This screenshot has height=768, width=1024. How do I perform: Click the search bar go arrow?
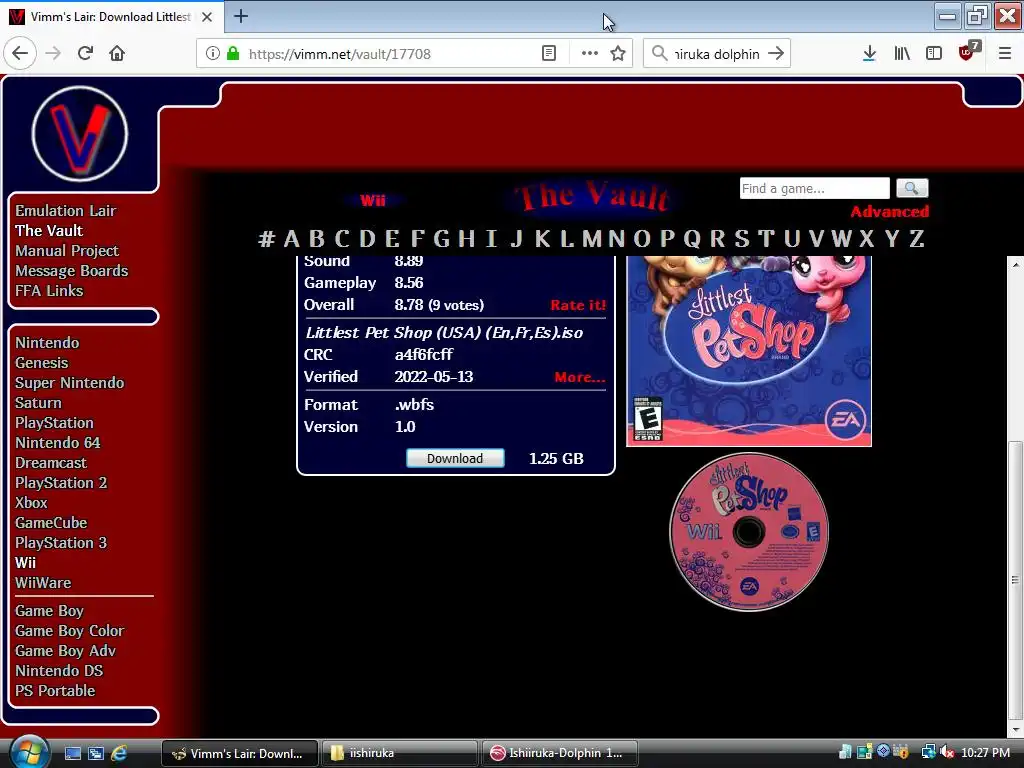tap(776, 54)
